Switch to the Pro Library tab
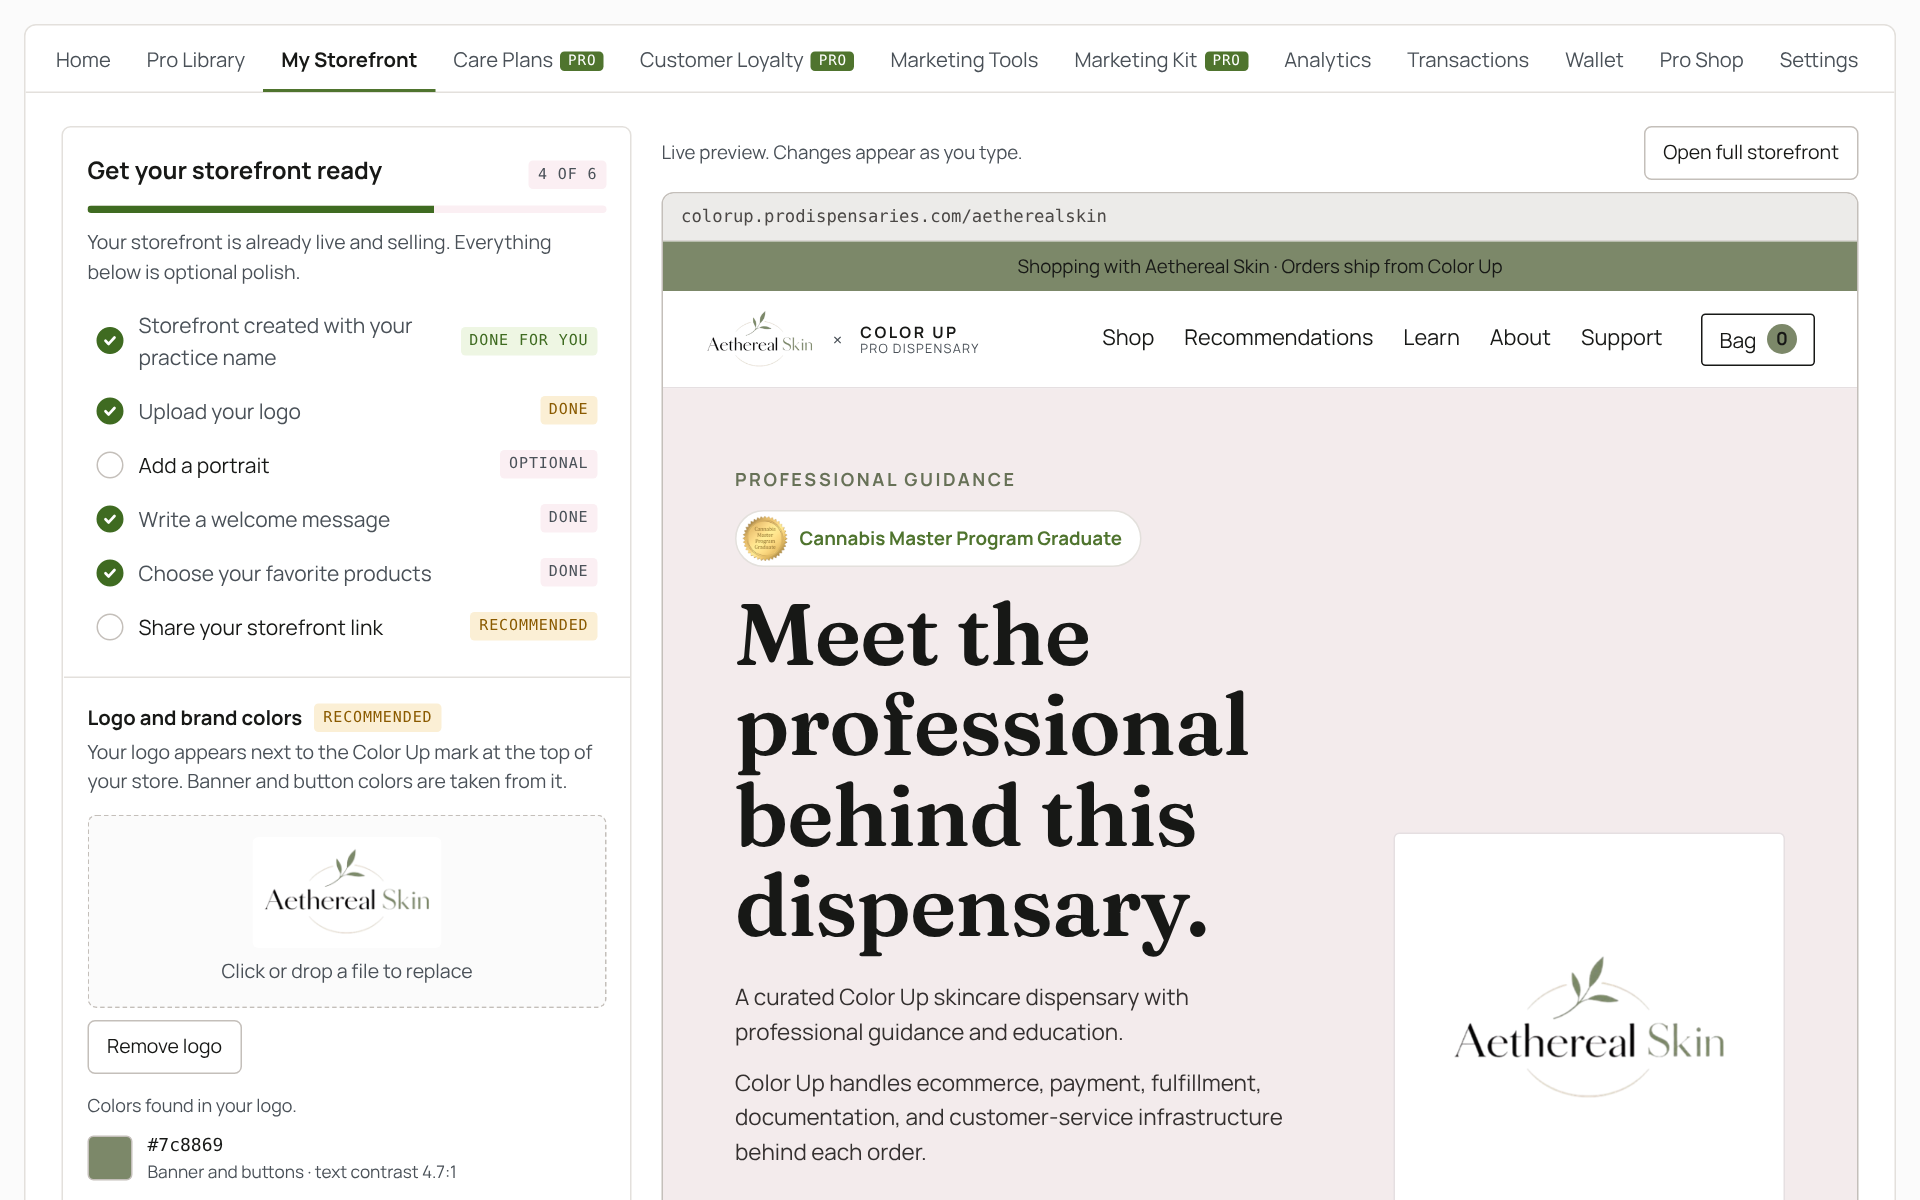 tap(196, 60)
